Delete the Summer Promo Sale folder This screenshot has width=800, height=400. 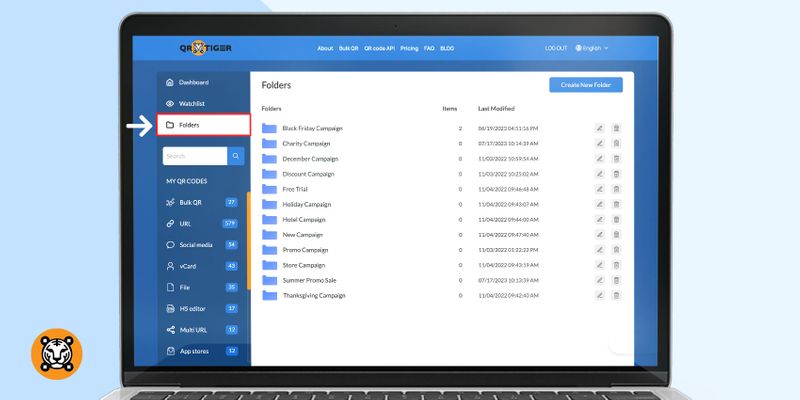[x=616, y=281]
